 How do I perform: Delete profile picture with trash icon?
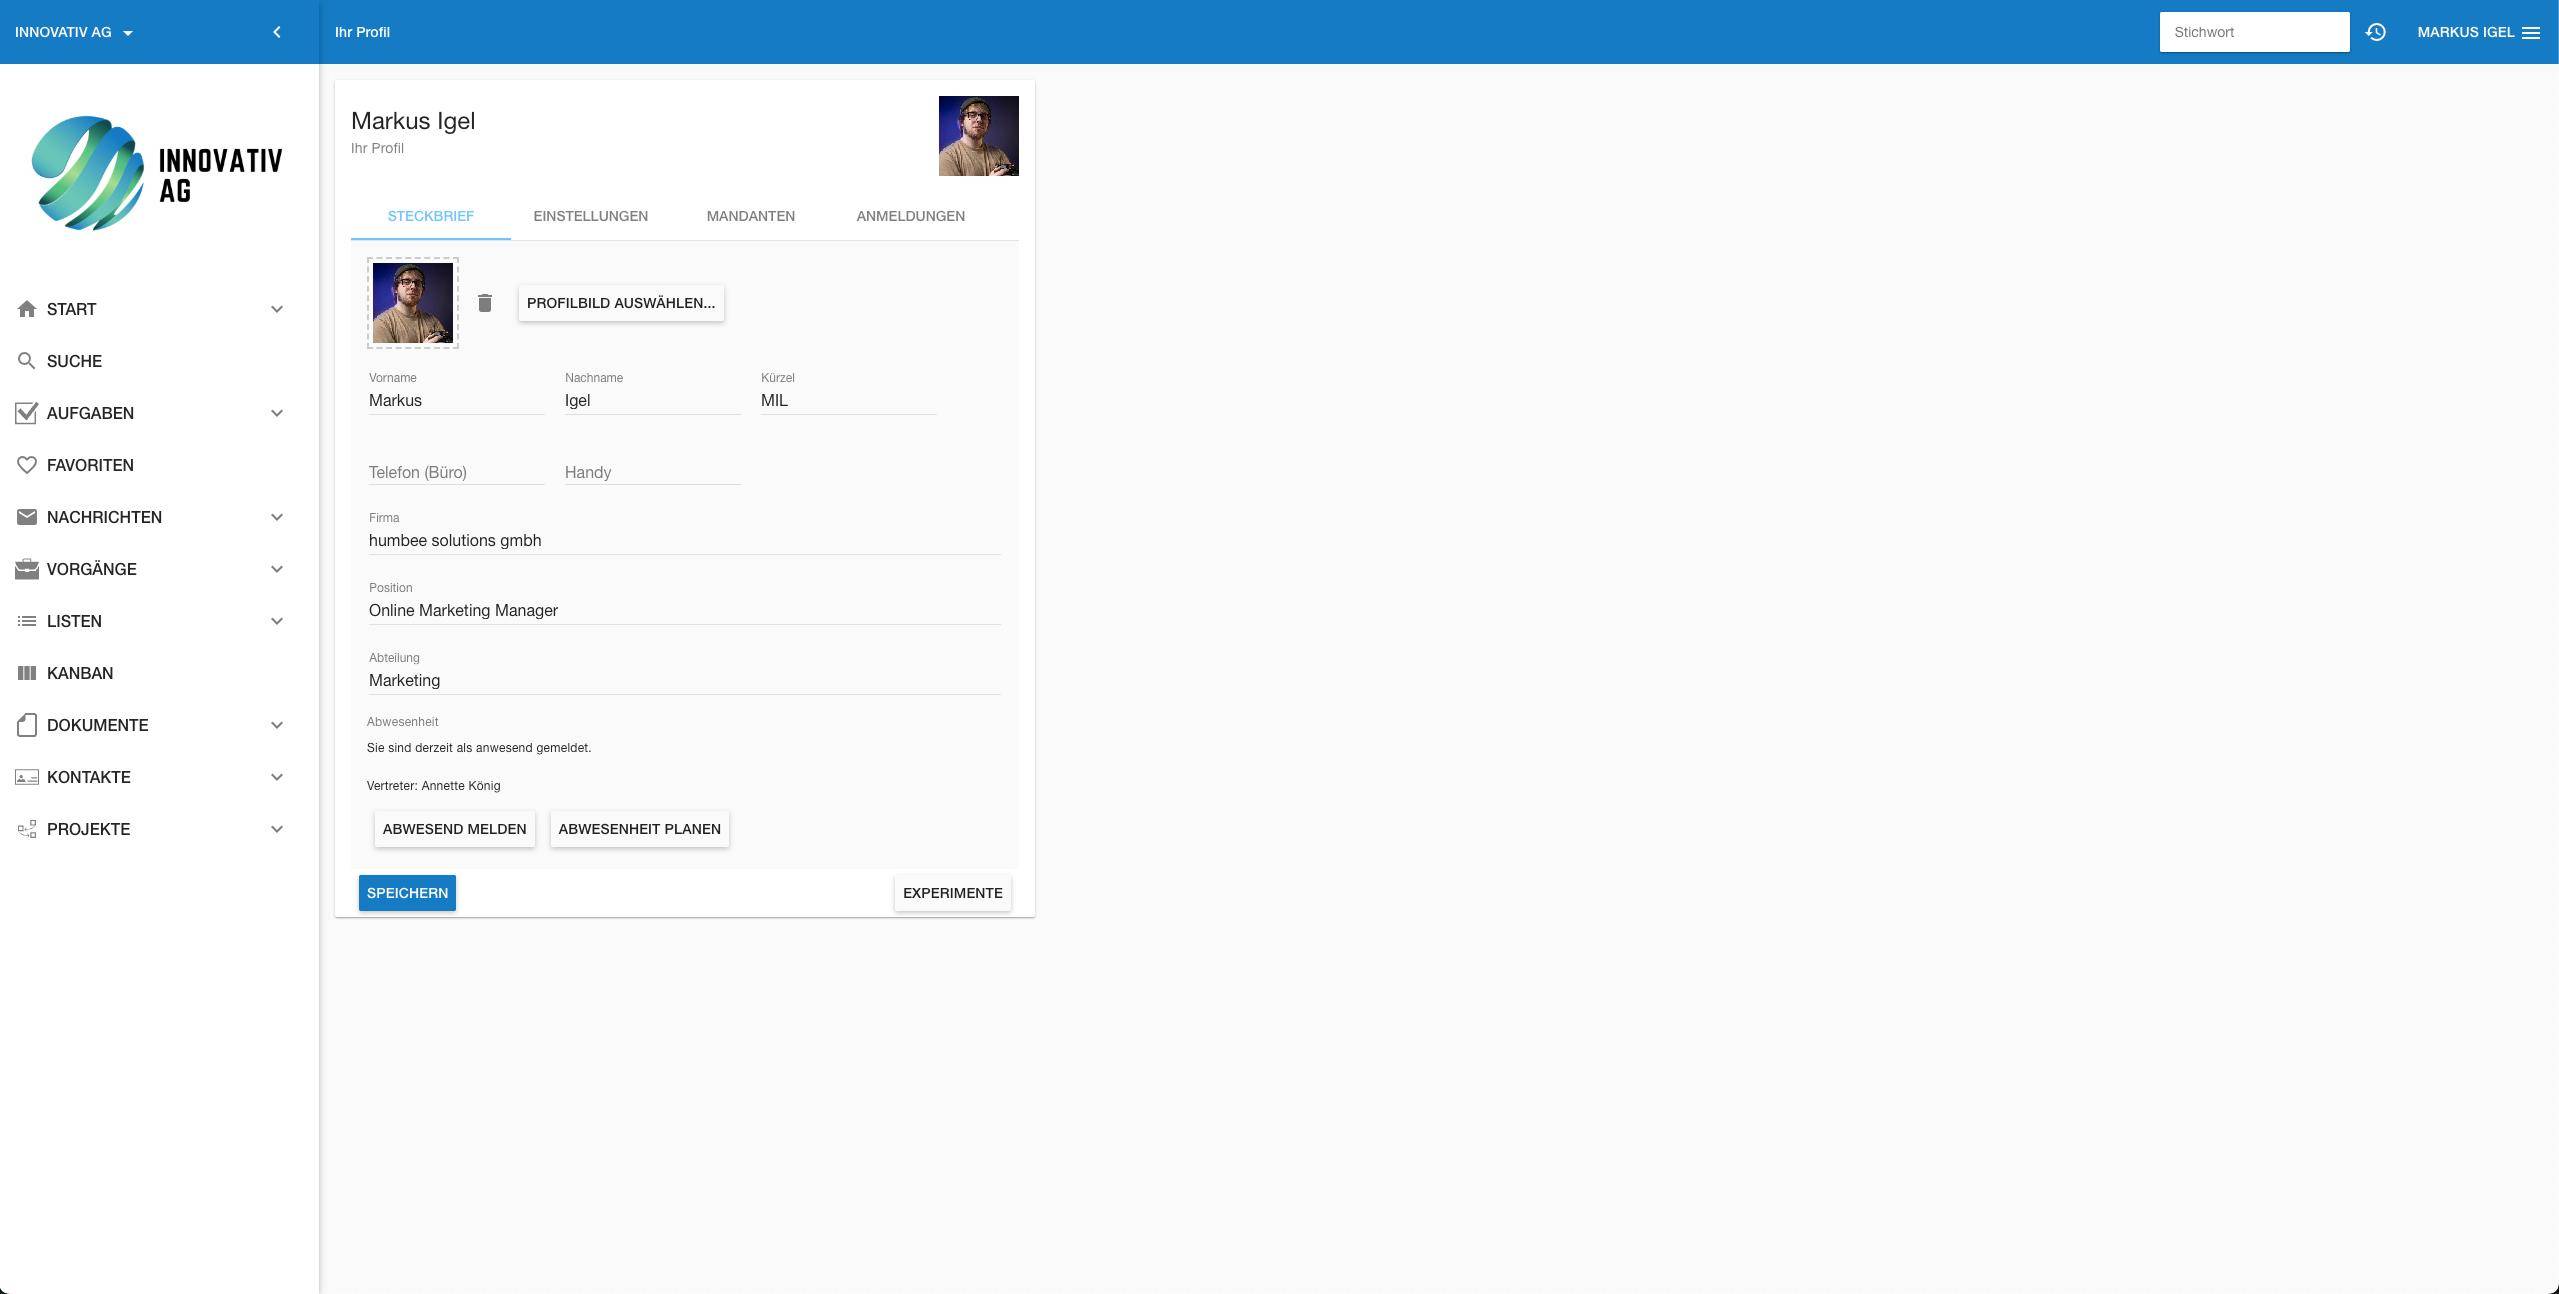(x=485, y=303)
